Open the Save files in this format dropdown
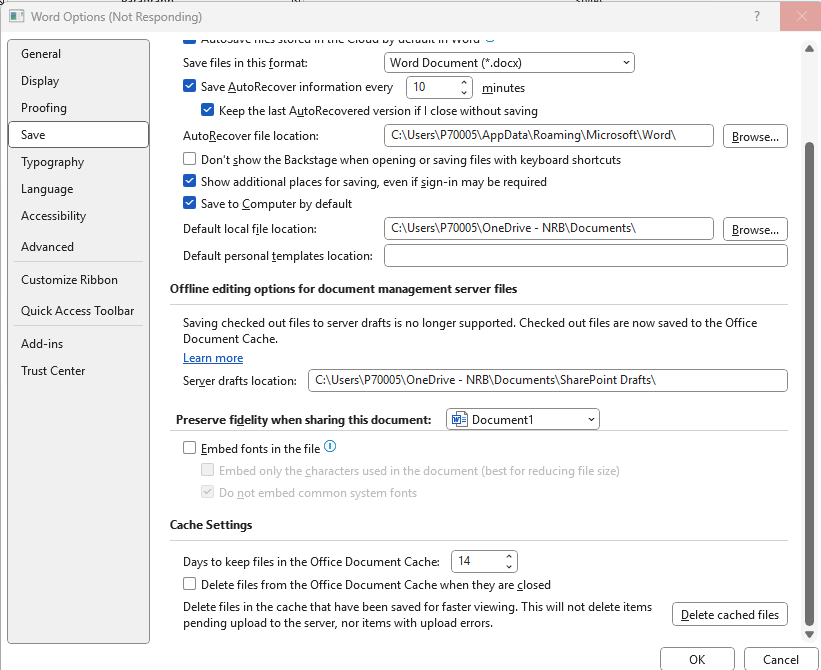The height and width of the screenshot is (670, 821). pyautogui.click(x=510, y=63)
